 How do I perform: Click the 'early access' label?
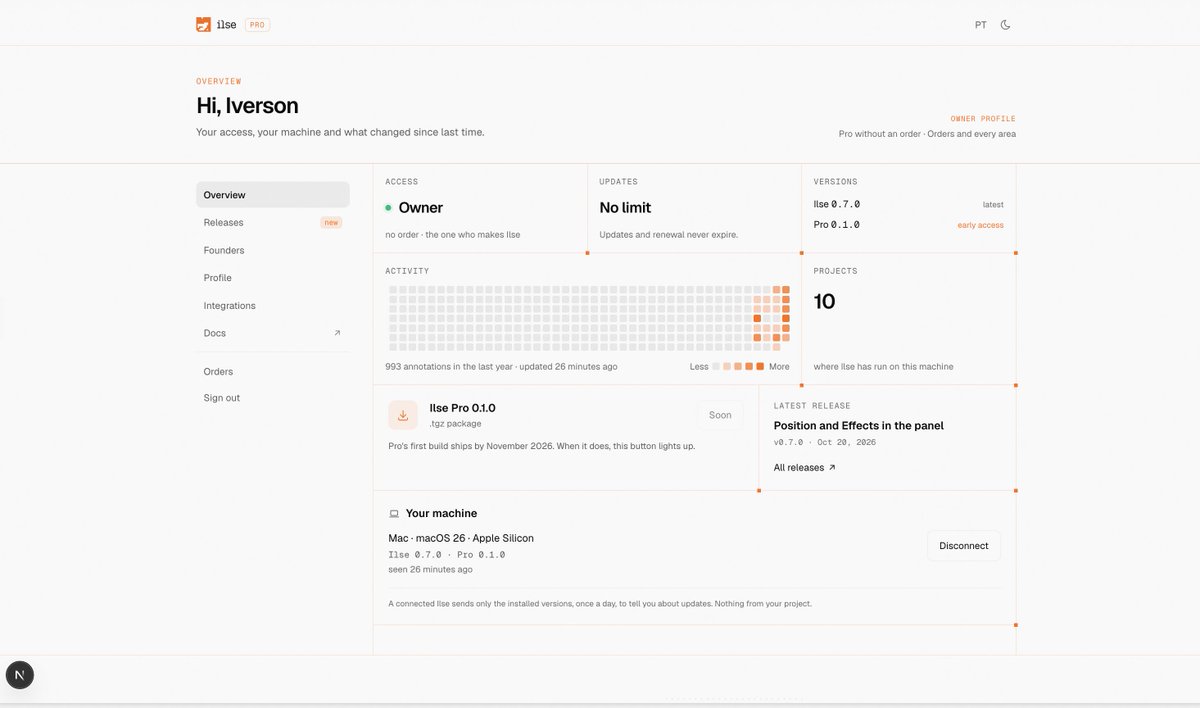coord(981,225)
